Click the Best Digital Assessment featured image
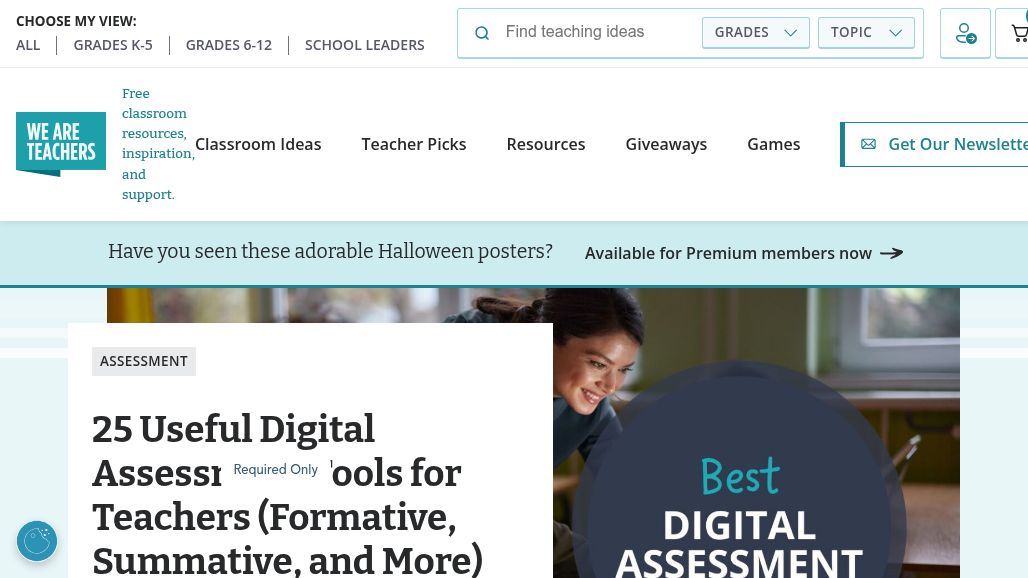Image resolution: width=1028 pixels, height=578 pixels. (x=757, y=433)
